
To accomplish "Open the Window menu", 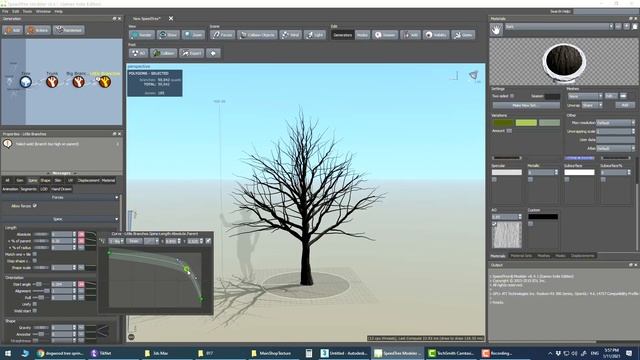I will (43, 11).
